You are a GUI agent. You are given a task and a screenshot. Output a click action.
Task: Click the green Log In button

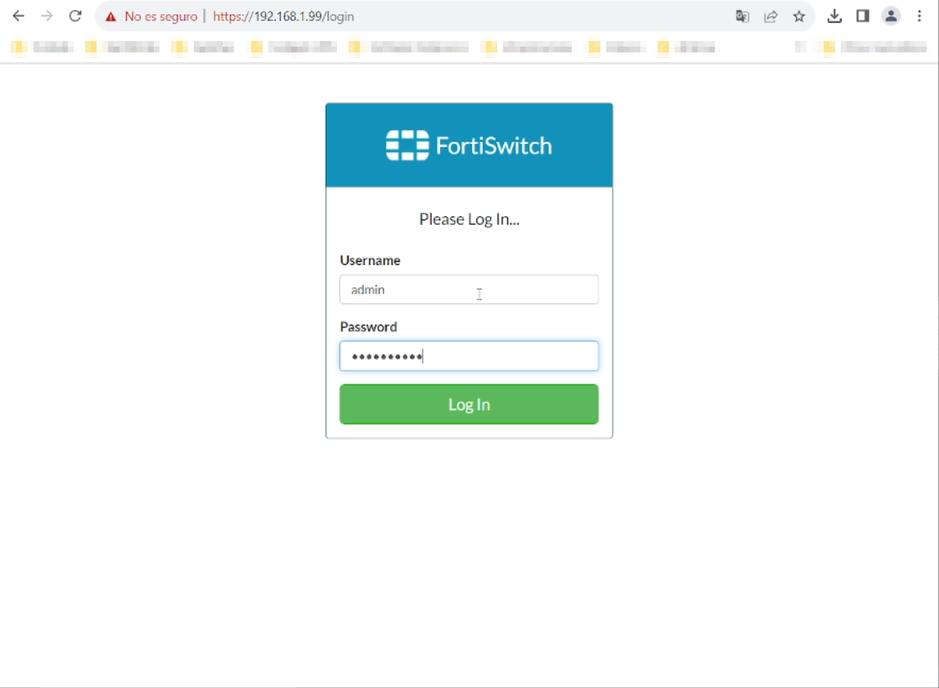tap(469, 404)
